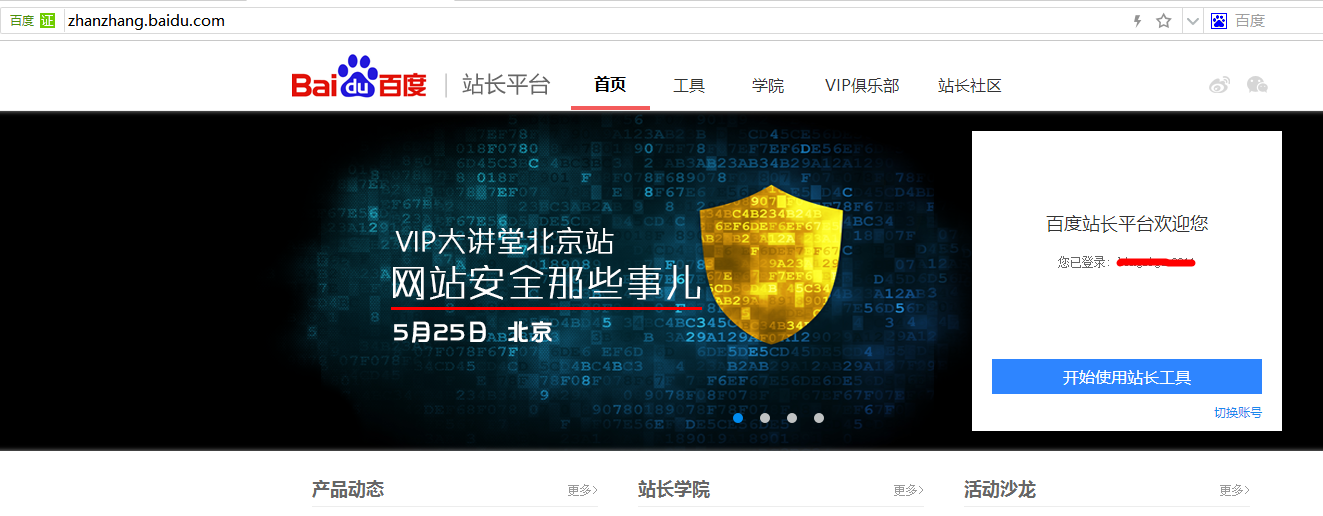Click the Baidu logo

pos(359,77)
